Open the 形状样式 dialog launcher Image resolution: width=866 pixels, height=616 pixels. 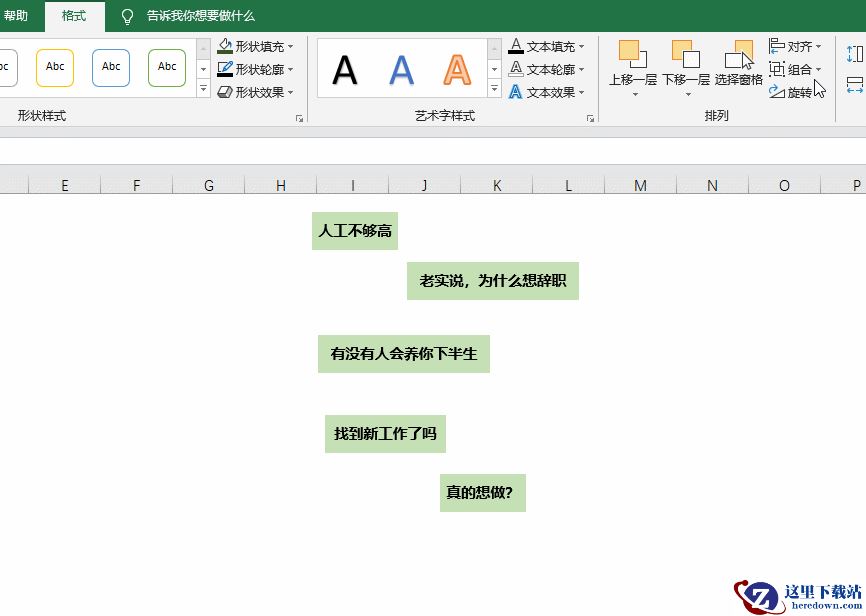299,118
